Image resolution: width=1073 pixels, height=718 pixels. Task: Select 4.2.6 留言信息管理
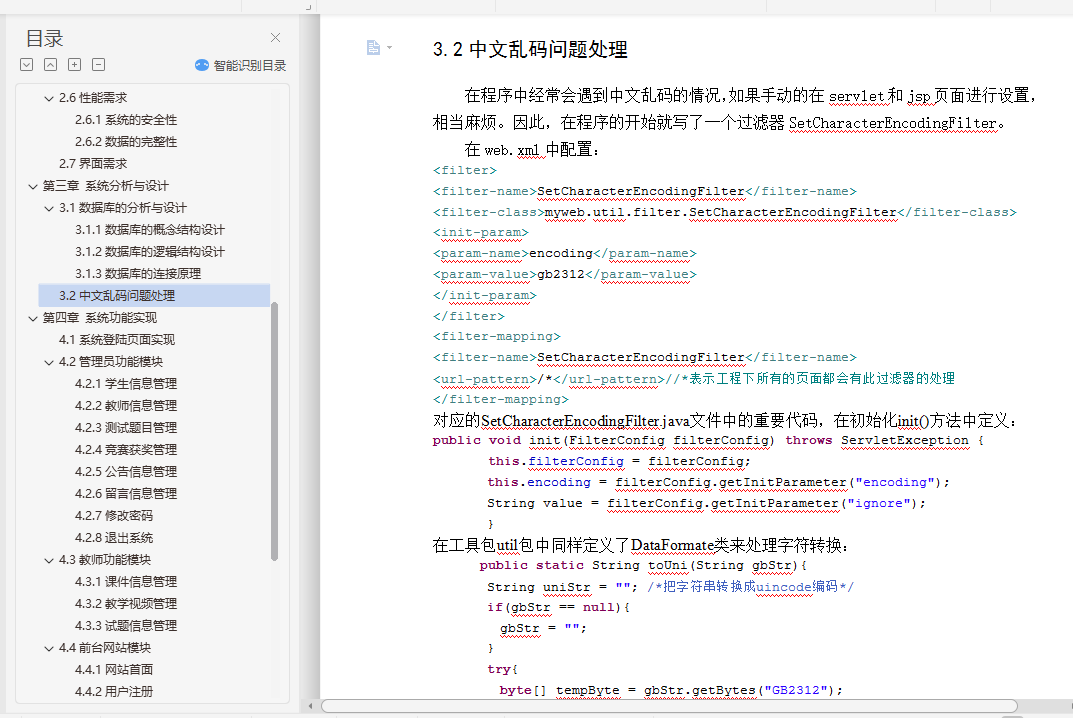click(x=126, y=493)
